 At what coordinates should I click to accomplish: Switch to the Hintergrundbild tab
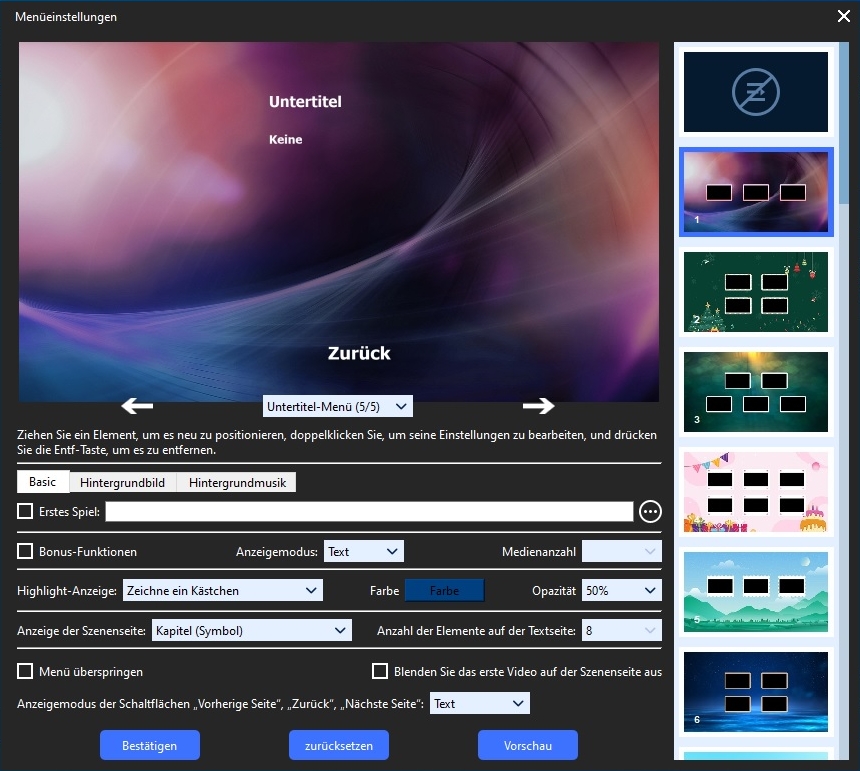tap(122, 483)
